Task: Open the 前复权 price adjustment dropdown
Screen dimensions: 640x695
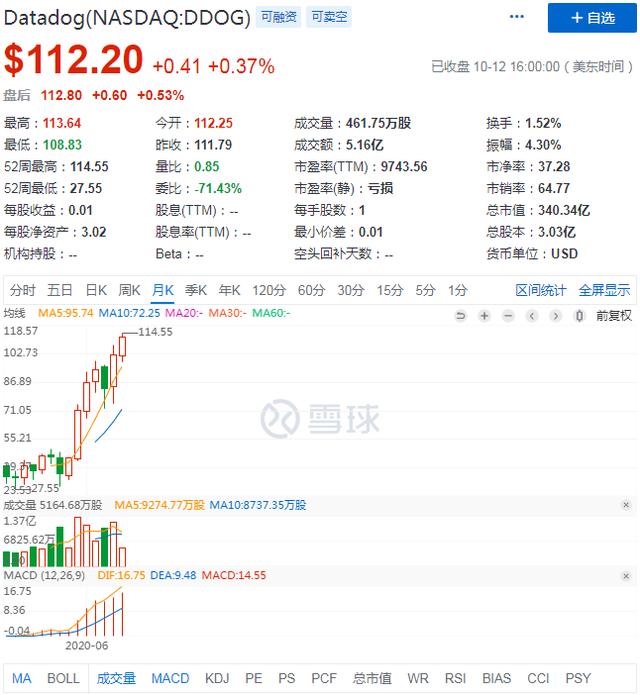Action: pos(613,316)
